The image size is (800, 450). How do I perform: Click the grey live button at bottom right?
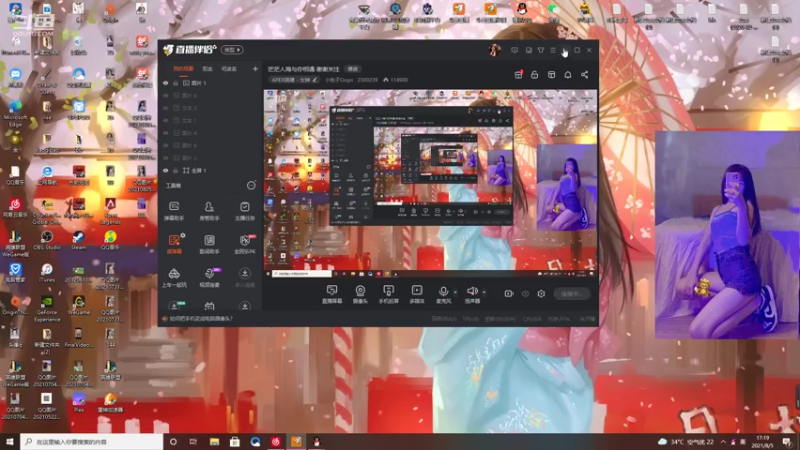pos(571,294)
